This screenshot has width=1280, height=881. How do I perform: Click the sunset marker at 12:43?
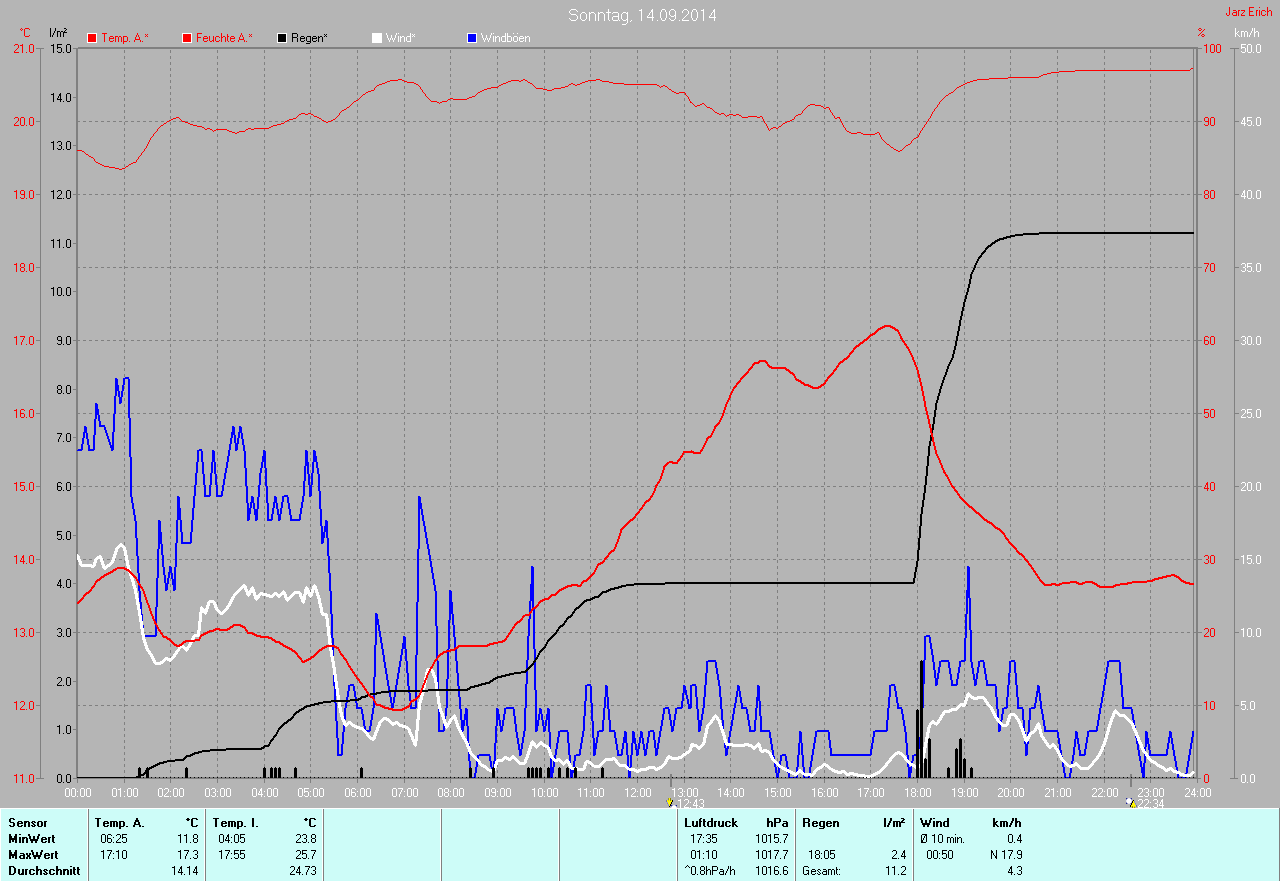pyautogui.click(x=669, y=802)
